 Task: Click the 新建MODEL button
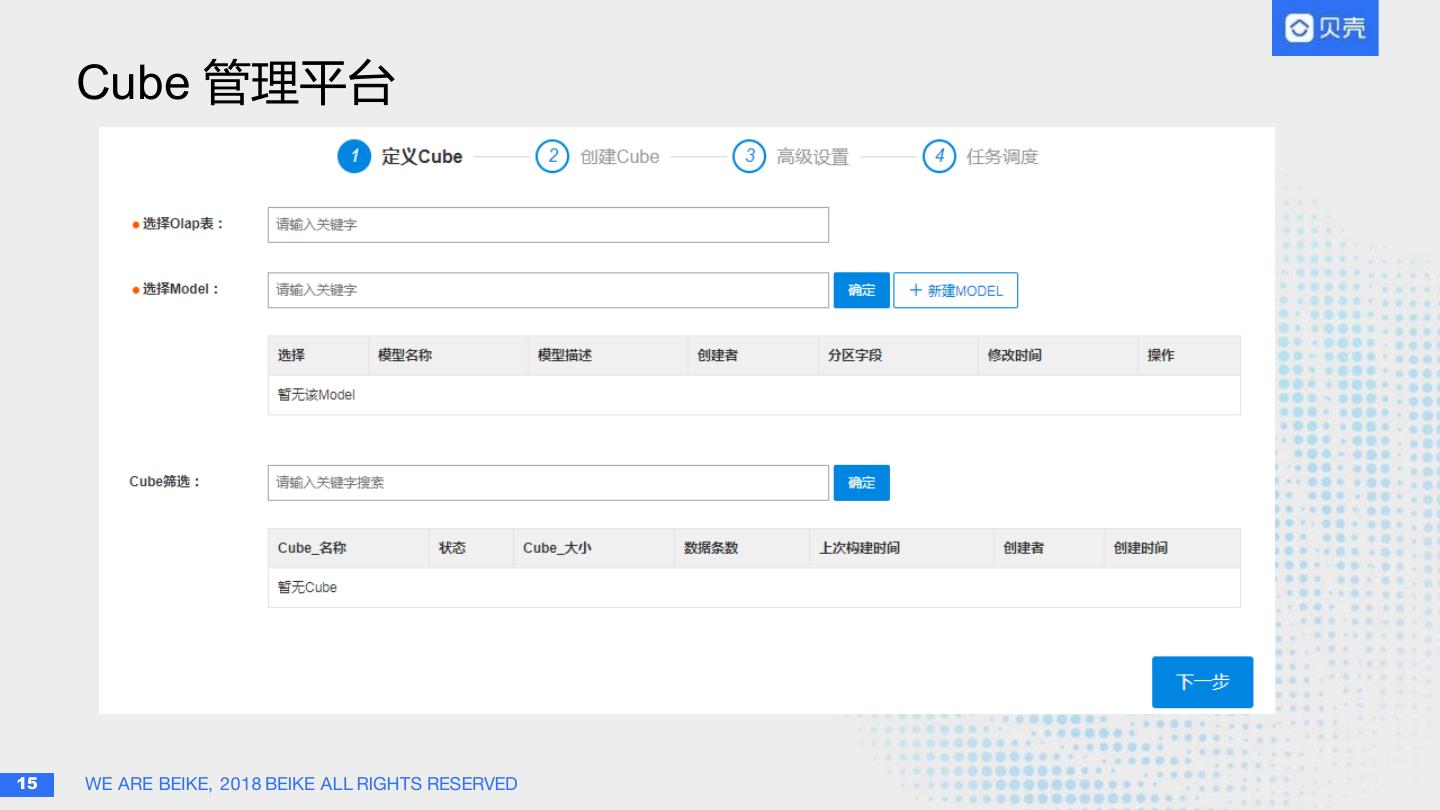pyautogui.click(x=955, y=290)
